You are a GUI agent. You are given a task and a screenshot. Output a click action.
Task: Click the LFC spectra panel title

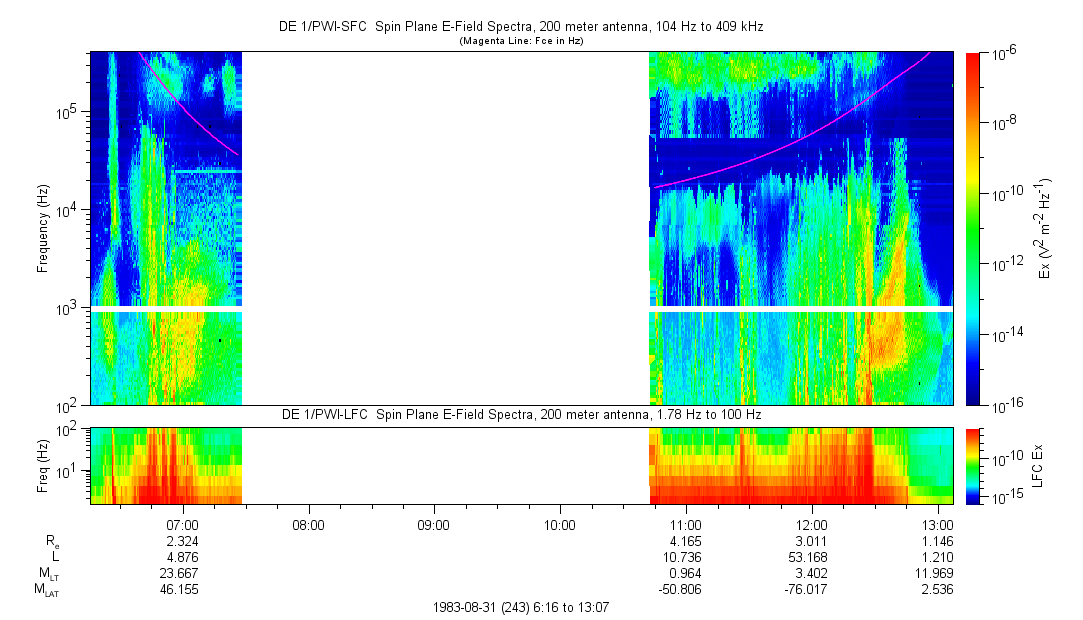[x=520, y=414]
